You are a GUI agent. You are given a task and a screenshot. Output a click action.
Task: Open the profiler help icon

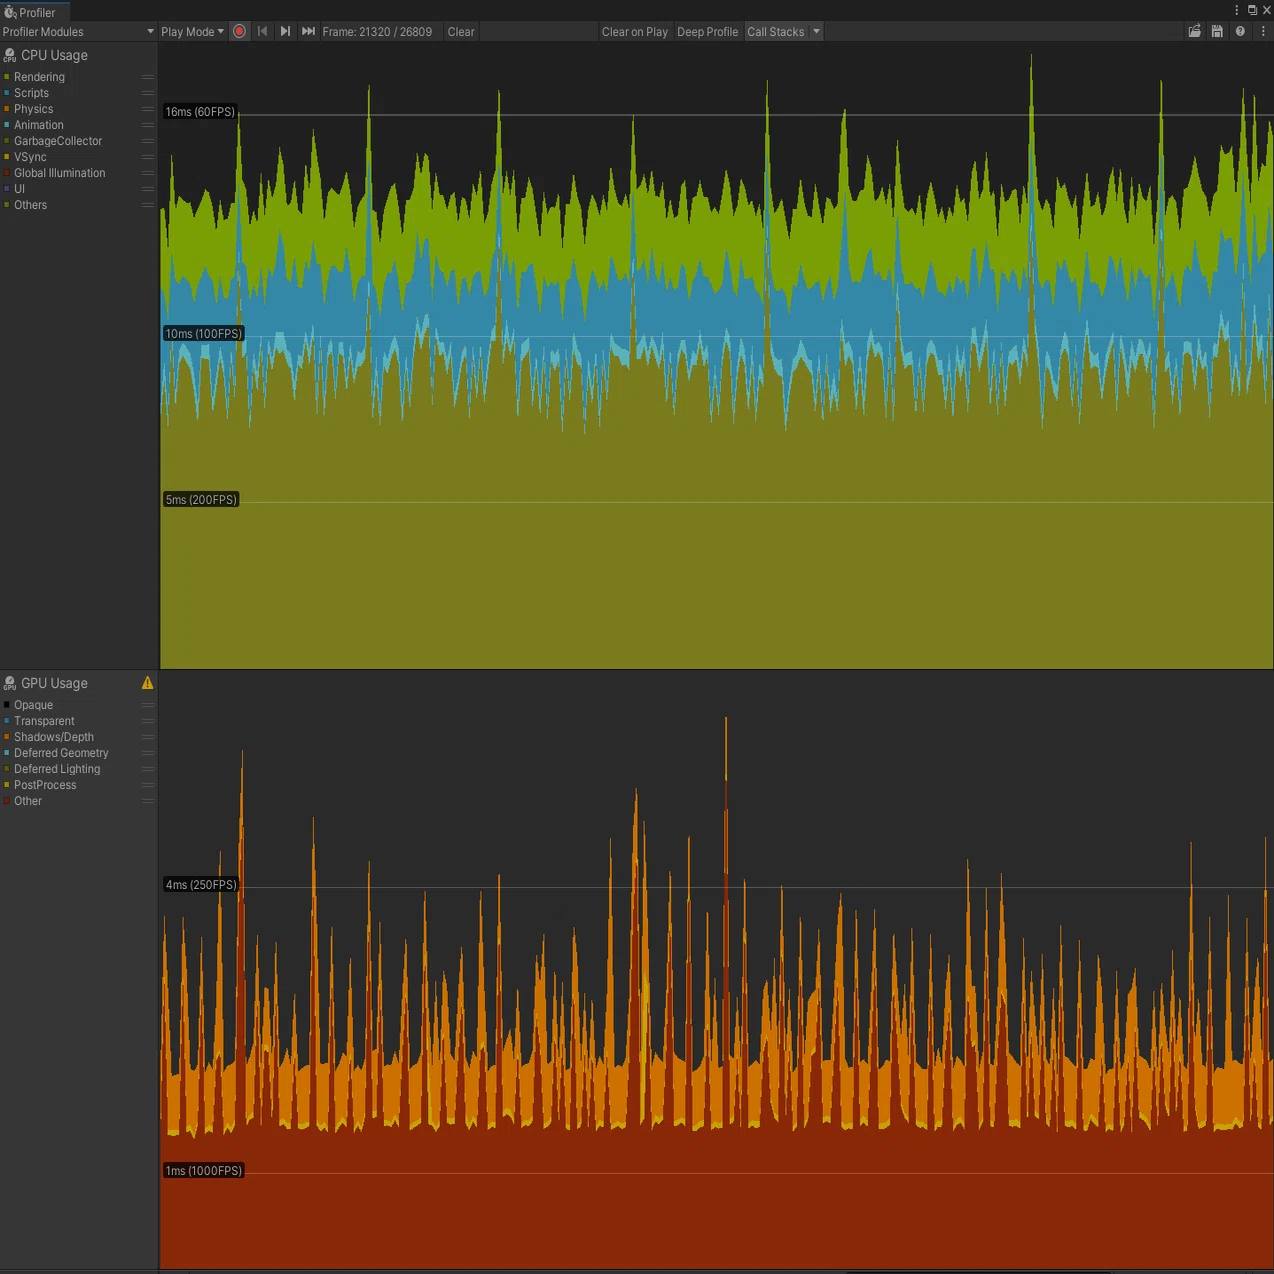click(x=1240, y=31)
